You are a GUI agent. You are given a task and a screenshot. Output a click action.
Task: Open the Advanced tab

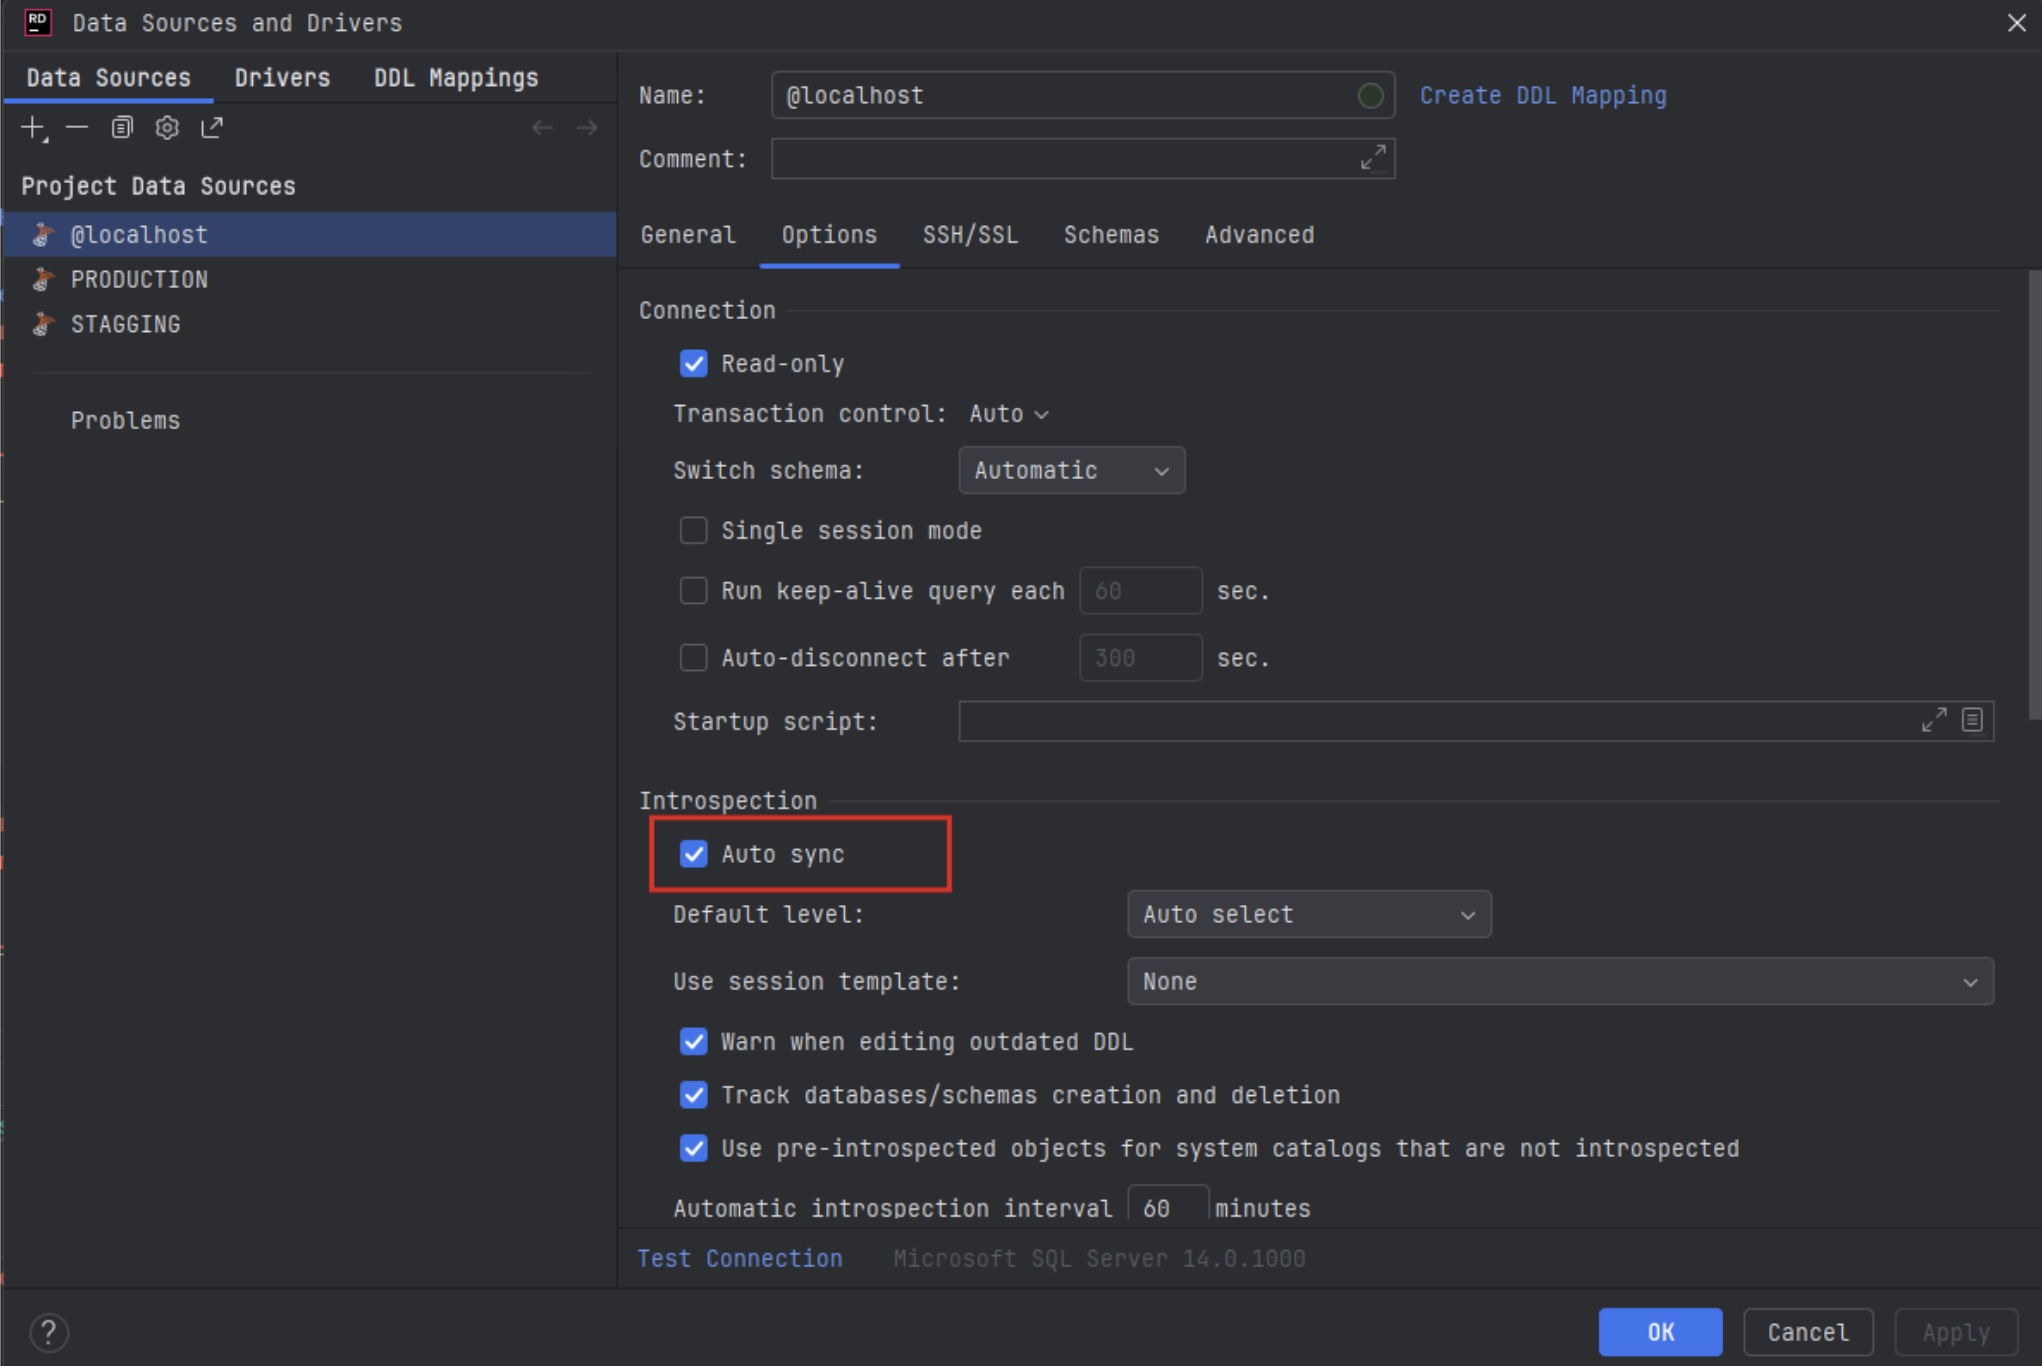pos(1259,235)
